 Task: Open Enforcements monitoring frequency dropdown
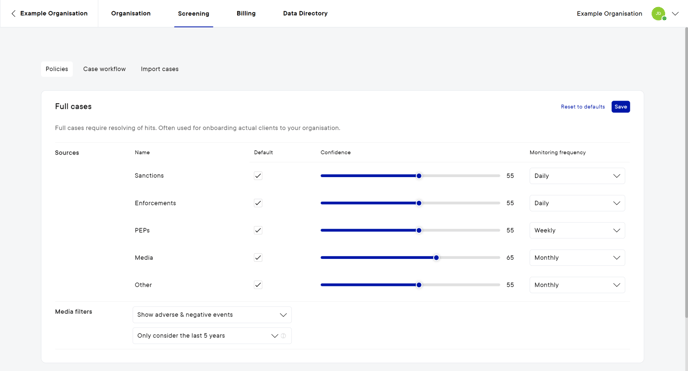coord(577,203)
